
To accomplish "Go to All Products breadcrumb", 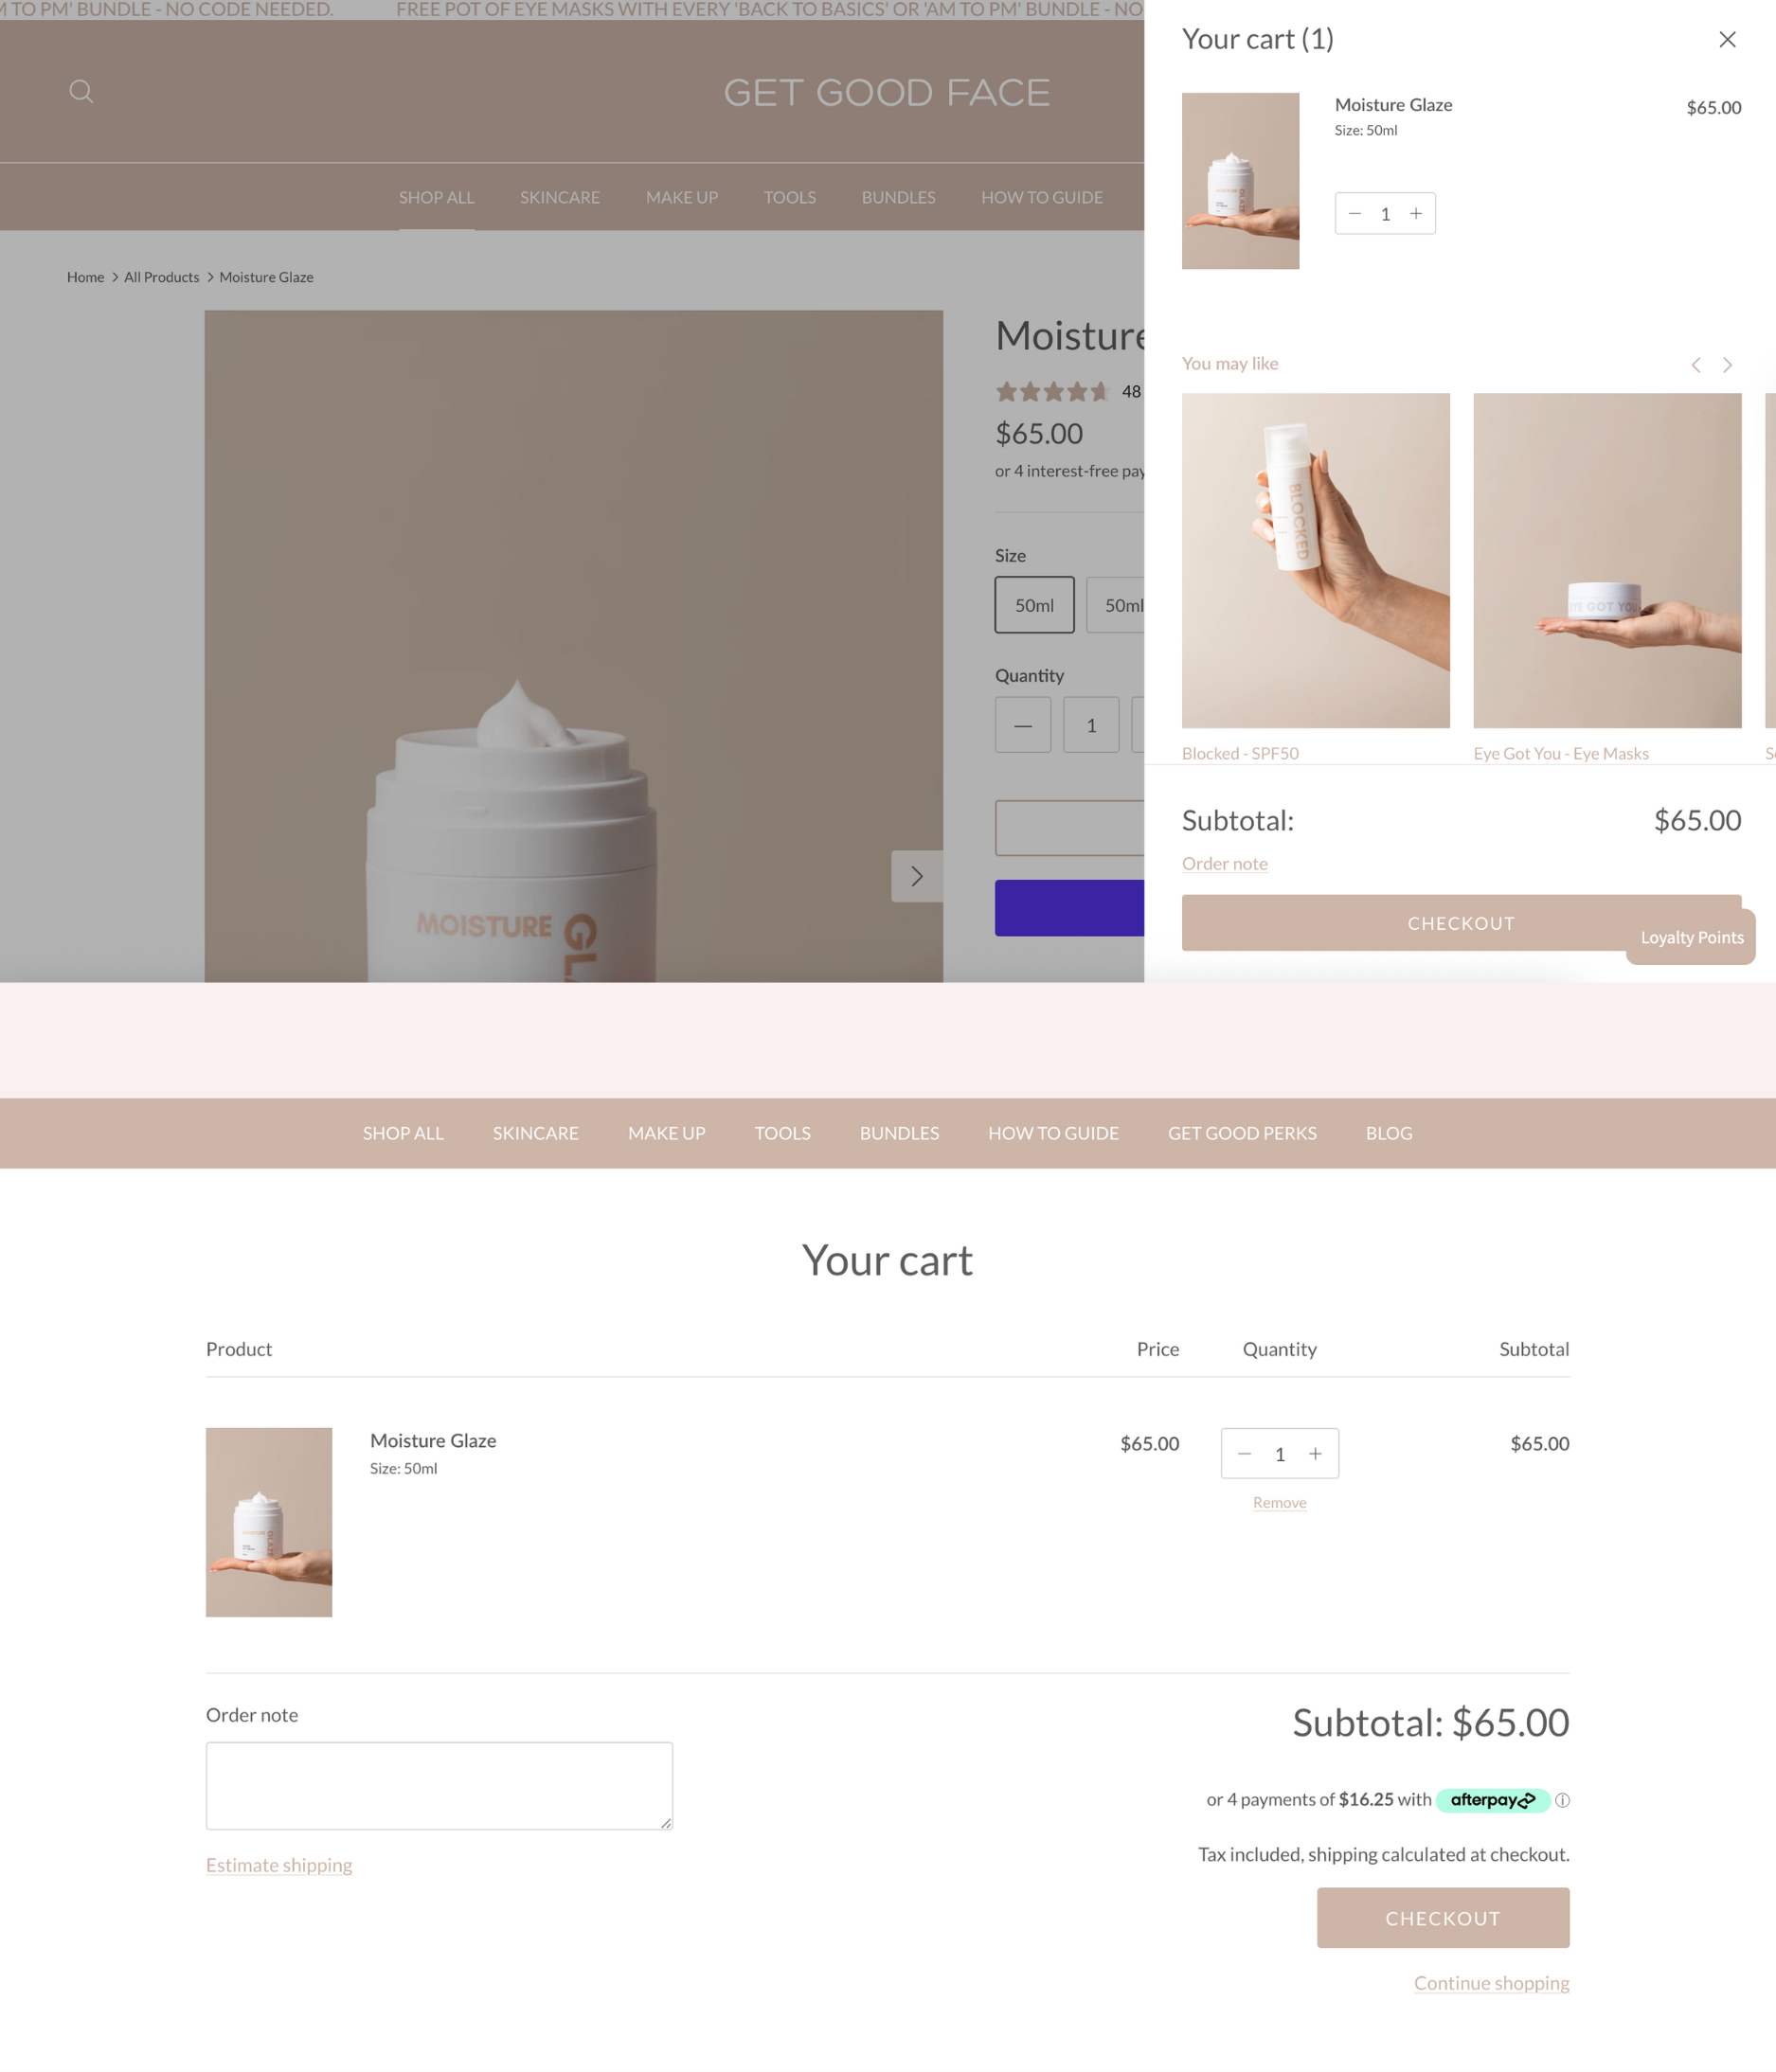I will click(x=162, y=277).
